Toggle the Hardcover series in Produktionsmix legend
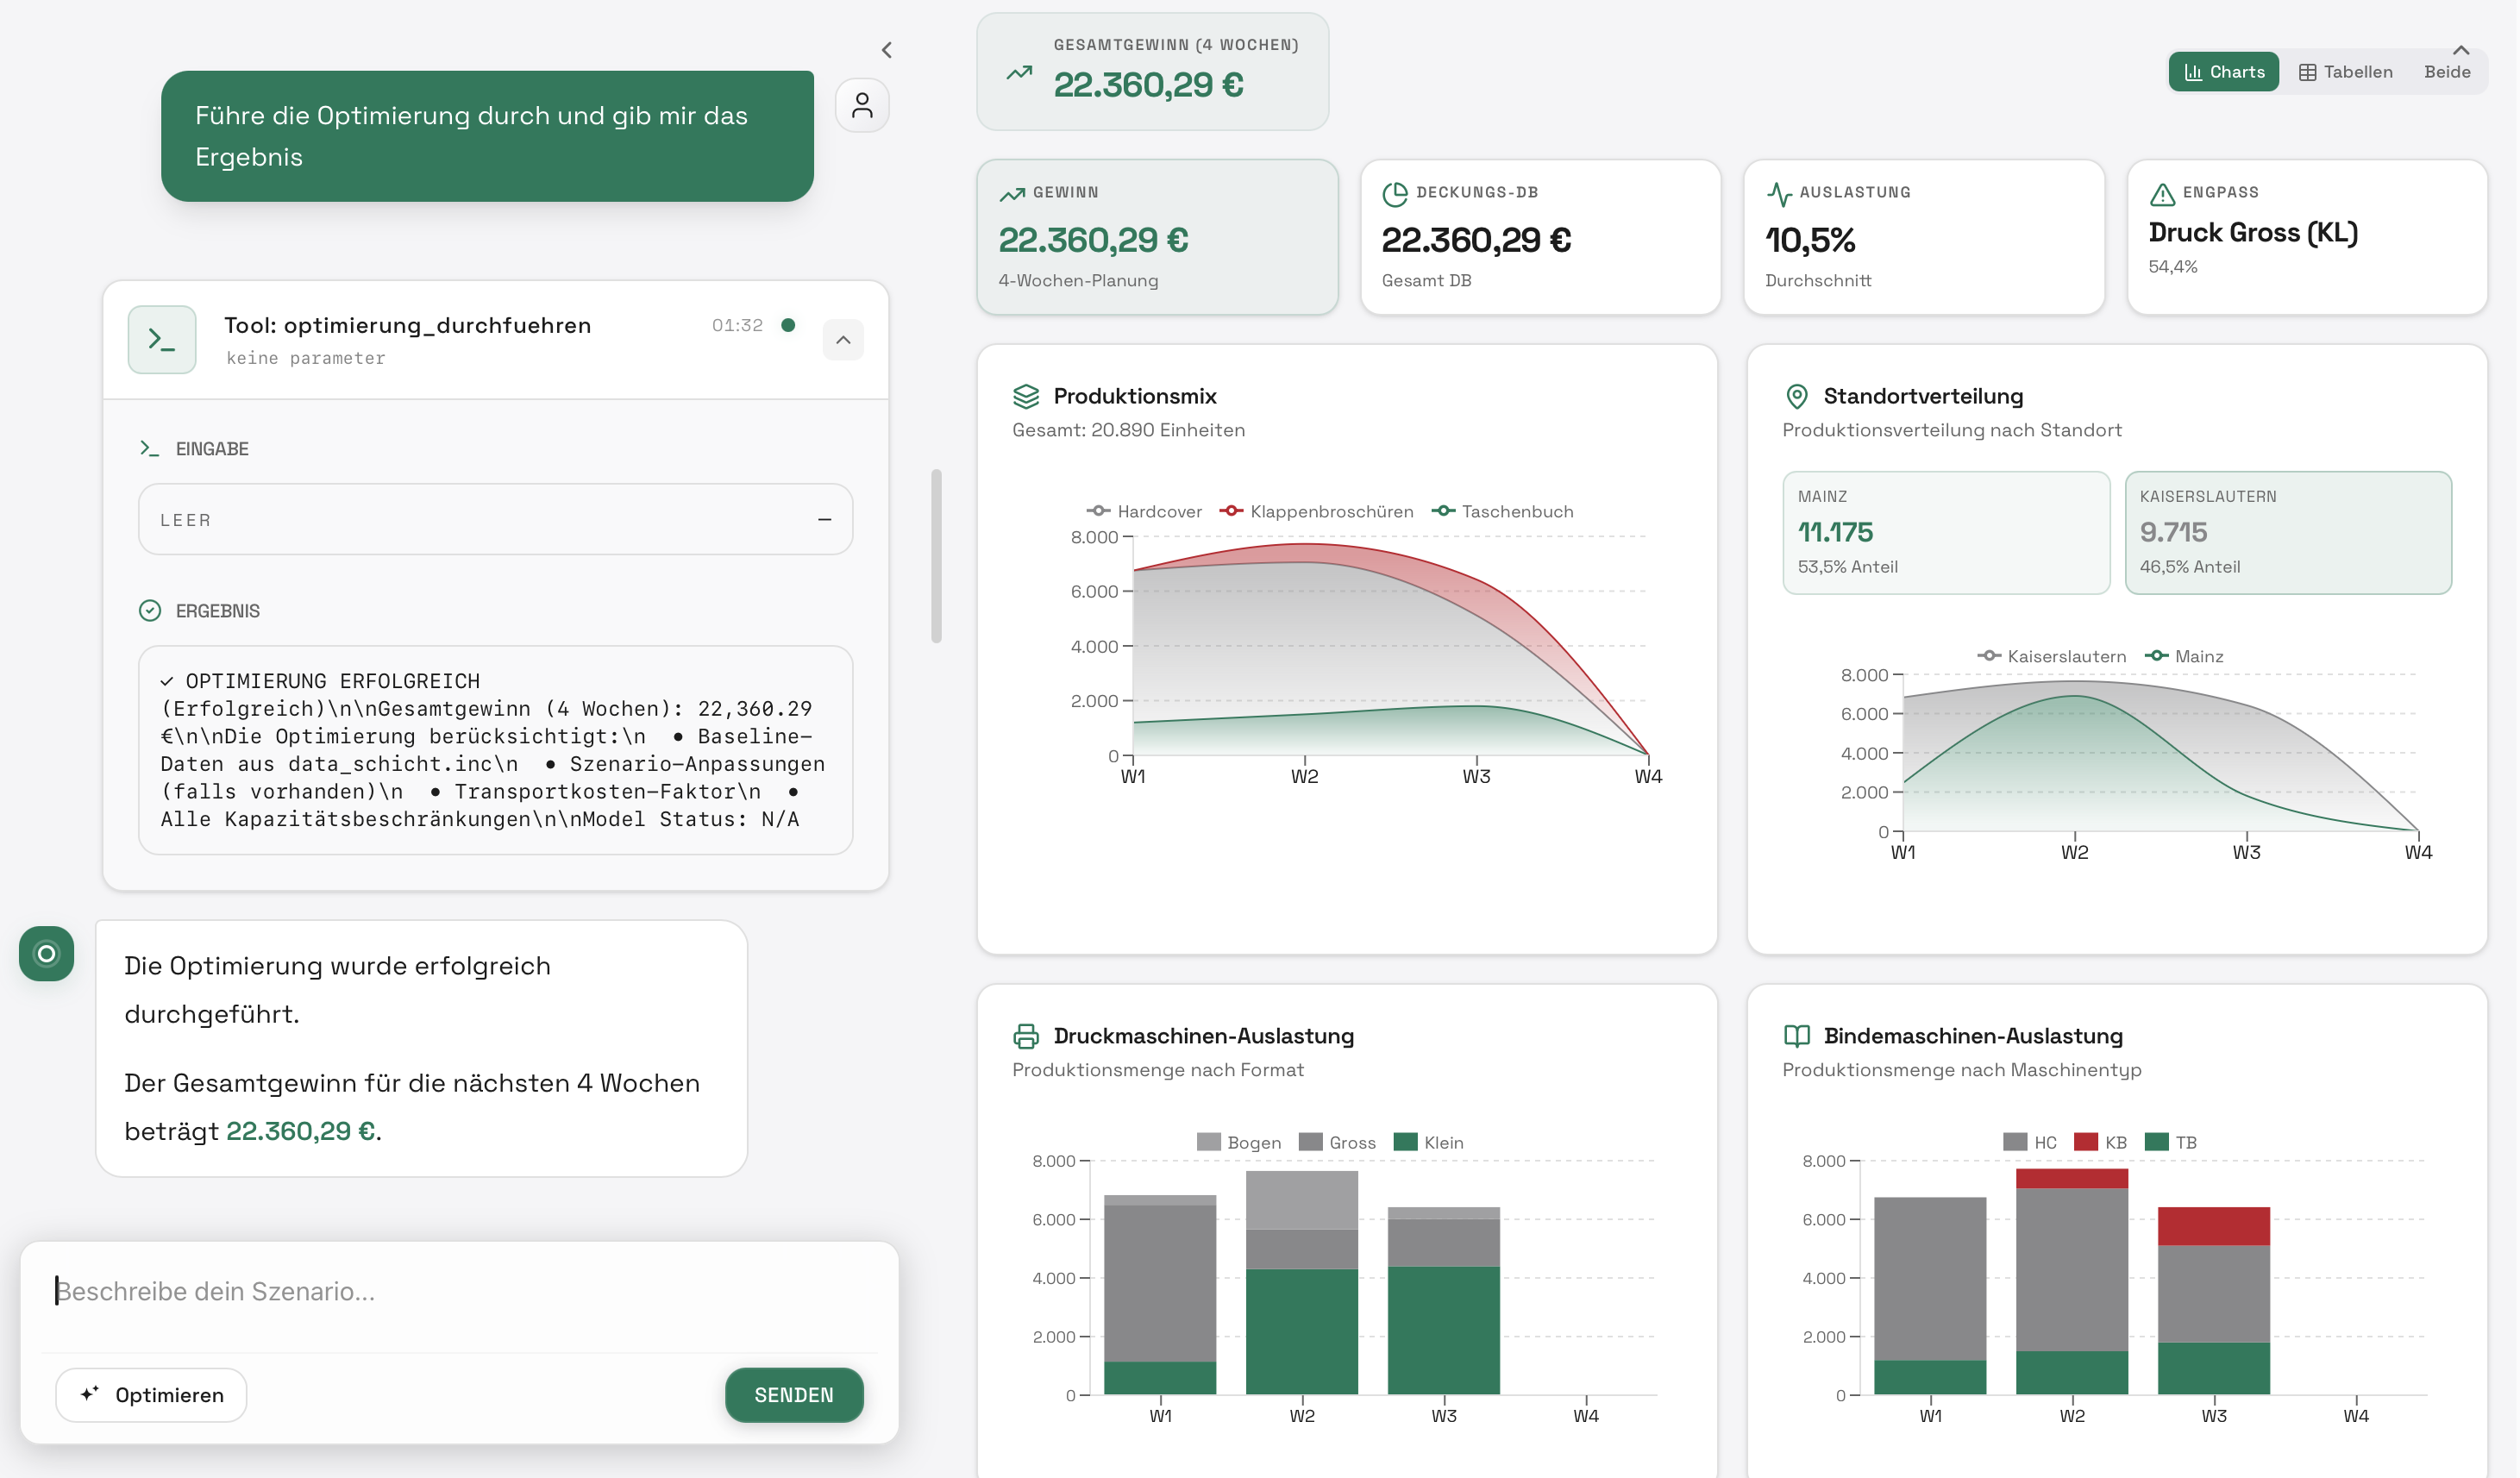This screenshot has width=2520, height=1478. pos(1144,511)
